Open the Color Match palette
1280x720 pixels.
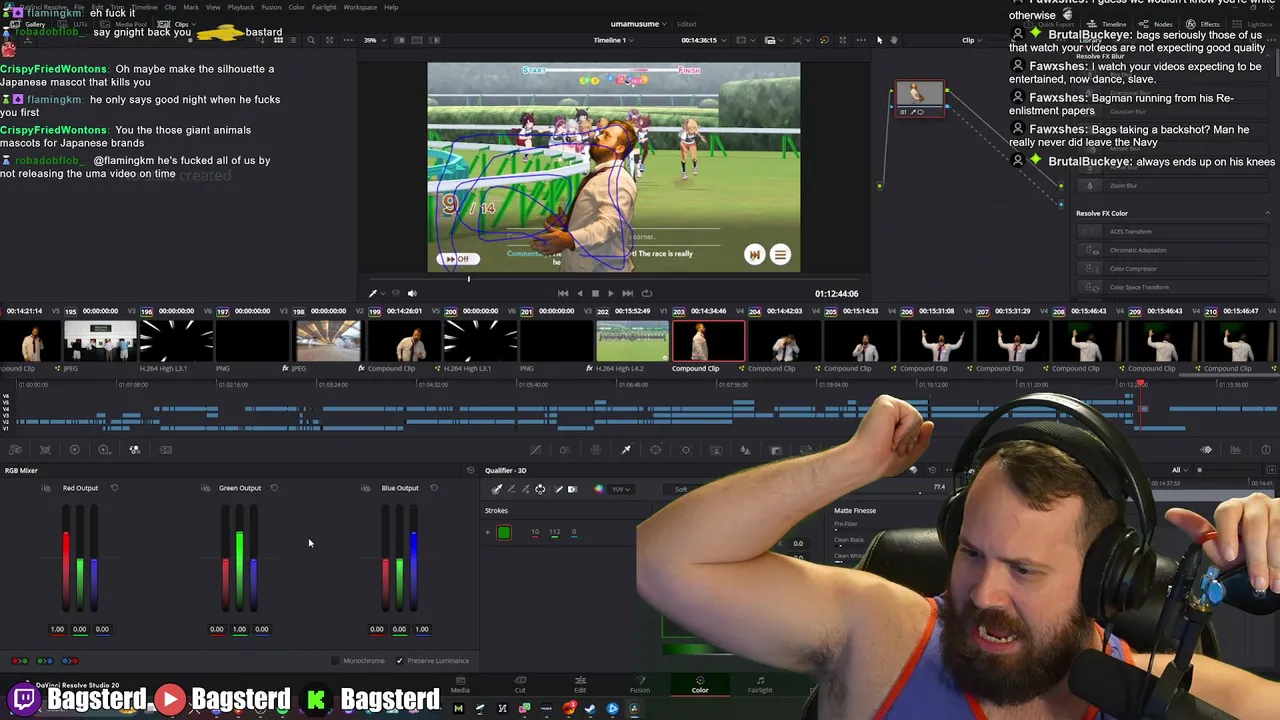pos(45,450)
